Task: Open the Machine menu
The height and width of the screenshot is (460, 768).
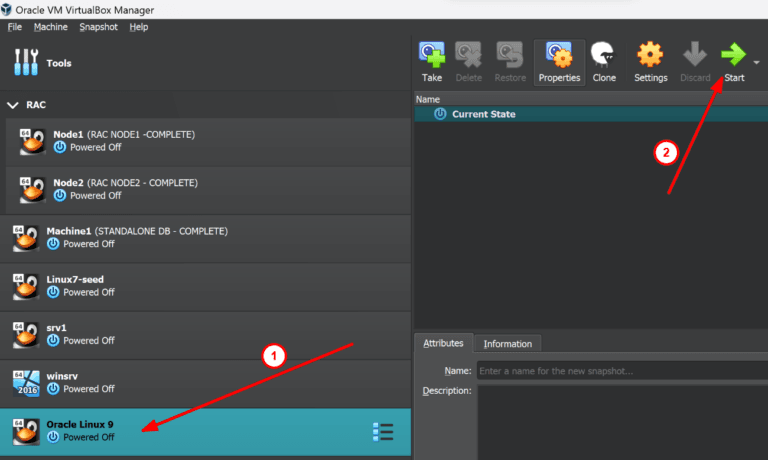Action: (50, 26)
